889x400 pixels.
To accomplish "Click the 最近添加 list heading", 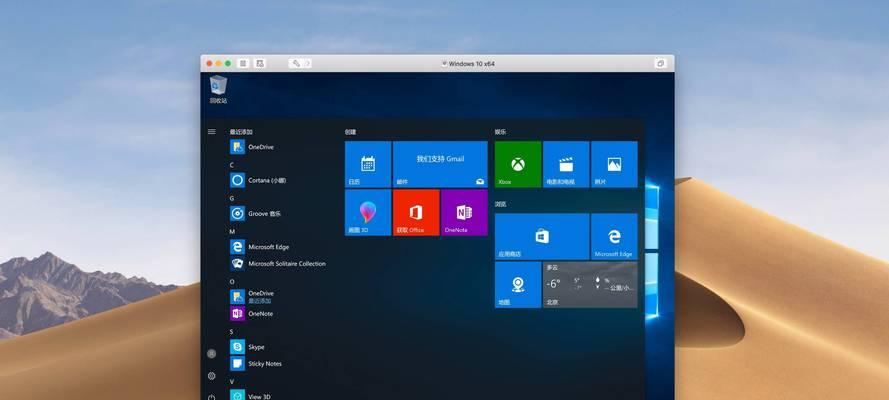I will point(241,131).
